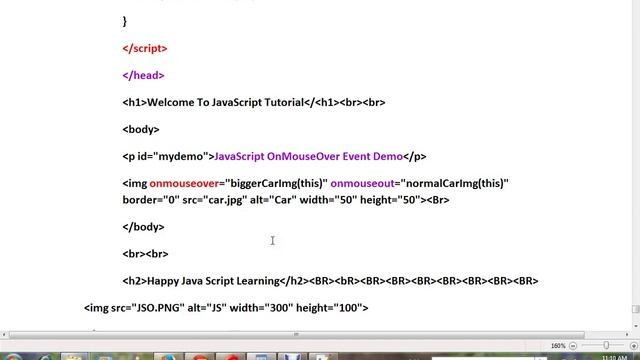Click the lone '<br><br>' line
This screenshot has width=640, height=360.
[x=145, y=254]
